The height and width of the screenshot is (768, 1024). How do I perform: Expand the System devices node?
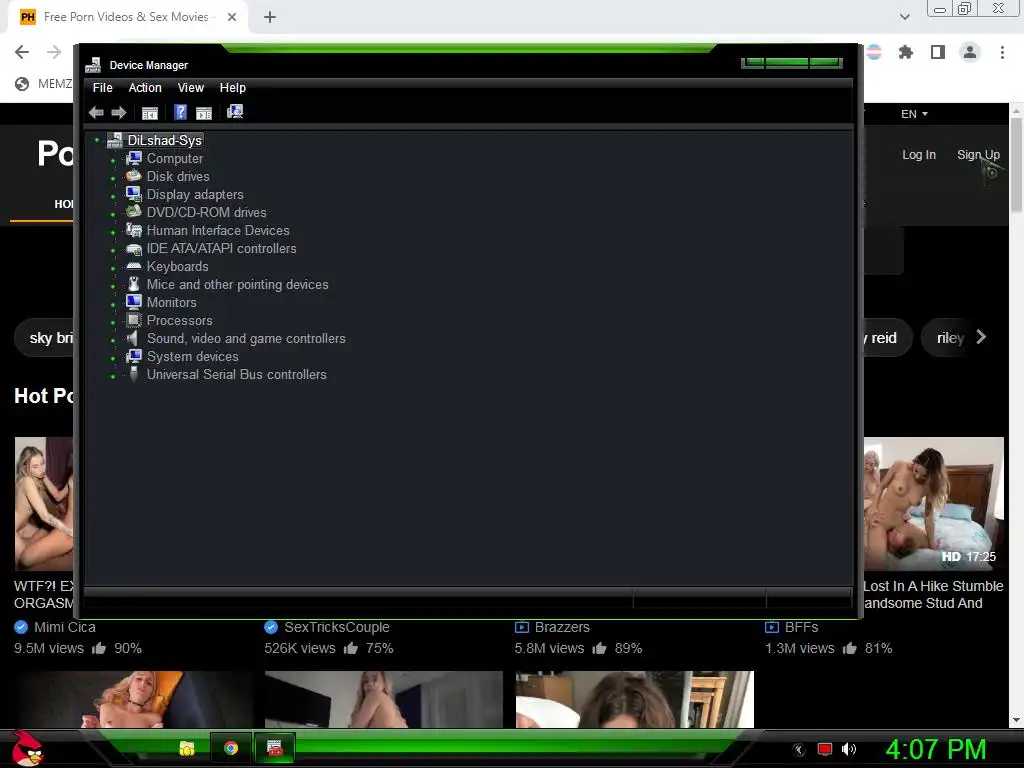click(113, 359)
